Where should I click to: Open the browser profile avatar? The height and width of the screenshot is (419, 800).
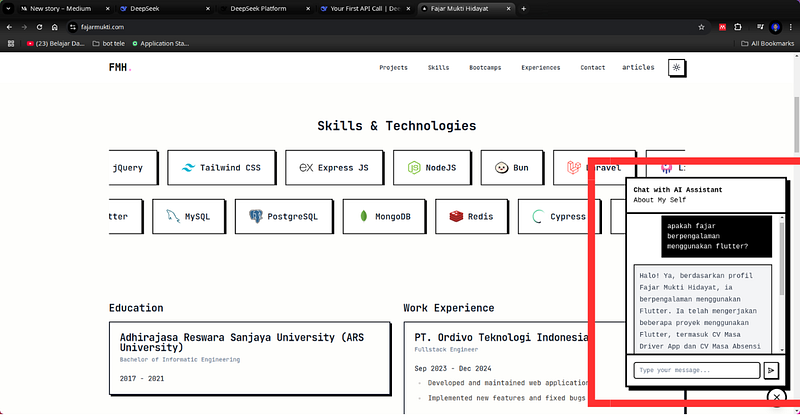(x=776, y=27)
